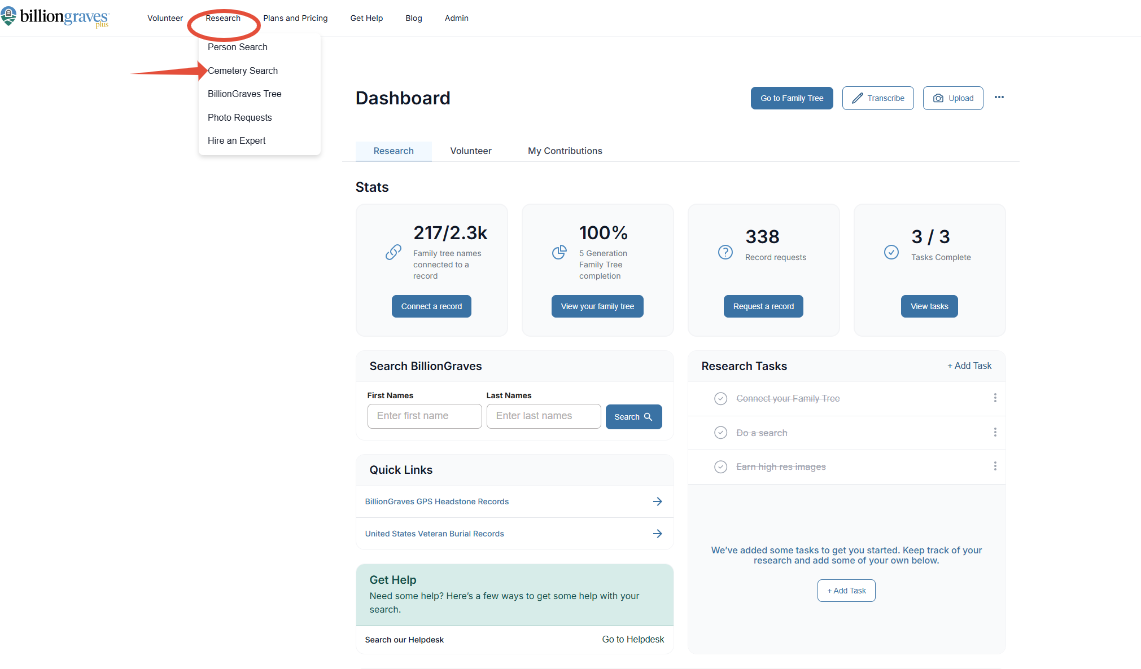Image resolution: width=1141 pixels, height=669 pixels.
Task: Click the outlined + Add Task button
Action: pos(846,590)
